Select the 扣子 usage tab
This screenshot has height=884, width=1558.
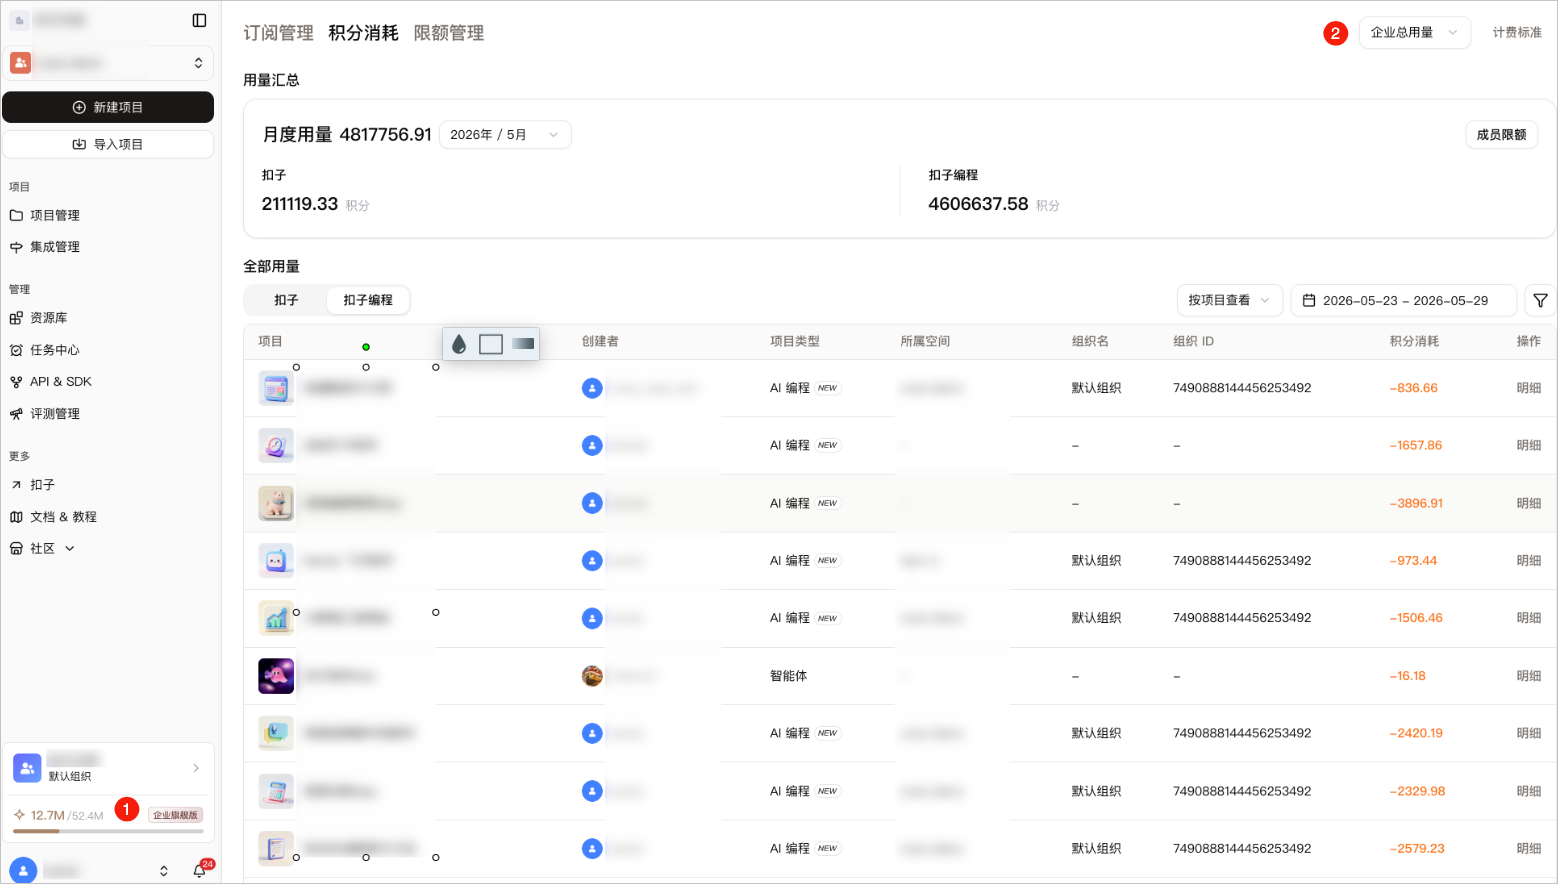point(286,300)
